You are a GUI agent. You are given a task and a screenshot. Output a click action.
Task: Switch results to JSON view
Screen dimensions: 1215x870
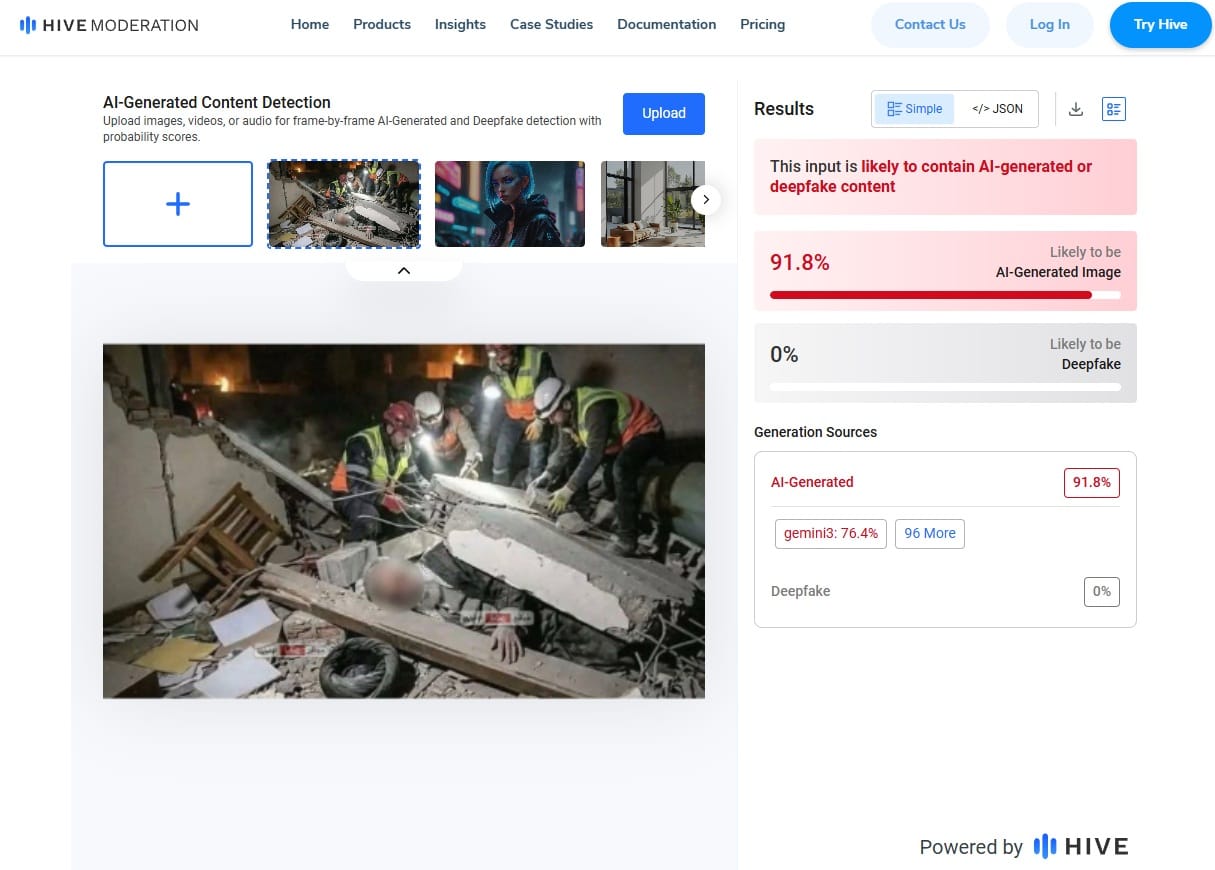pyautogui.click(x=997, y=109)
